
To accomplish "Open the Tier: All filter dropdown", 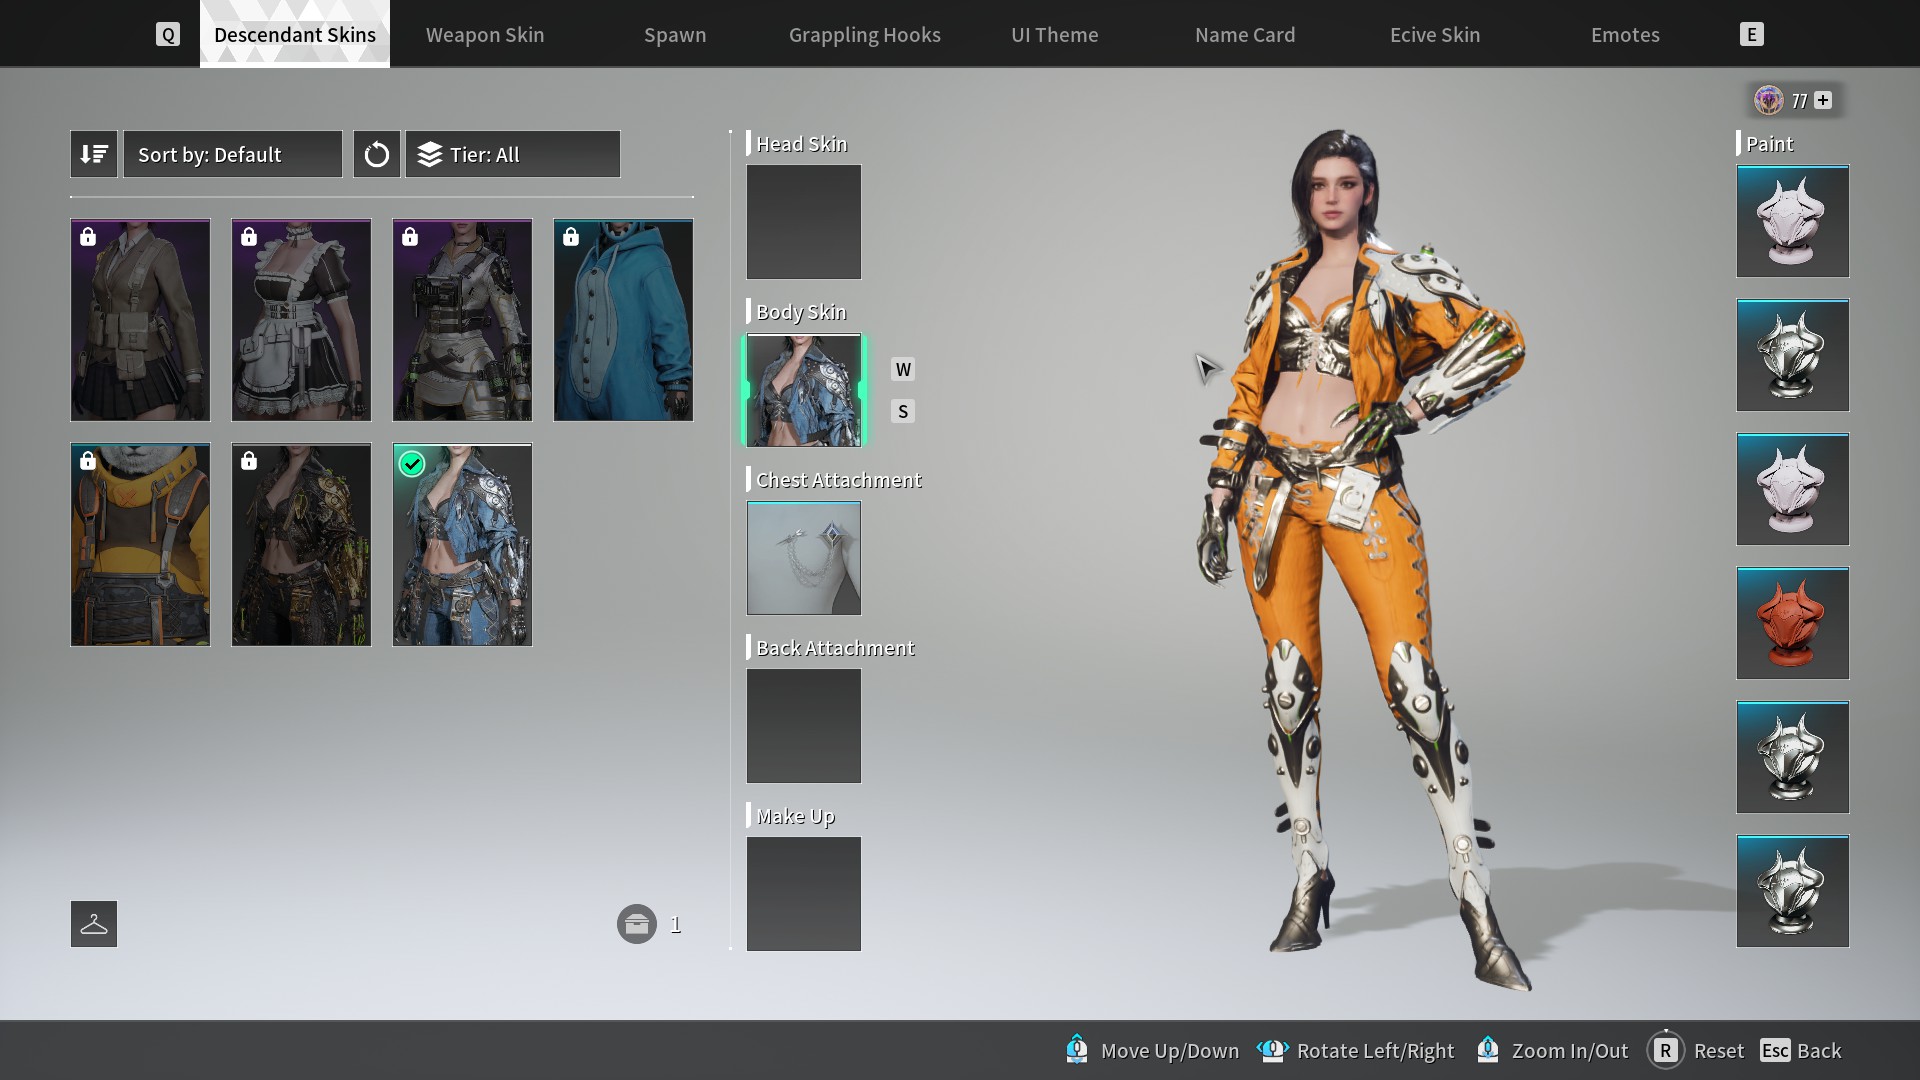I will click(512, 154).
